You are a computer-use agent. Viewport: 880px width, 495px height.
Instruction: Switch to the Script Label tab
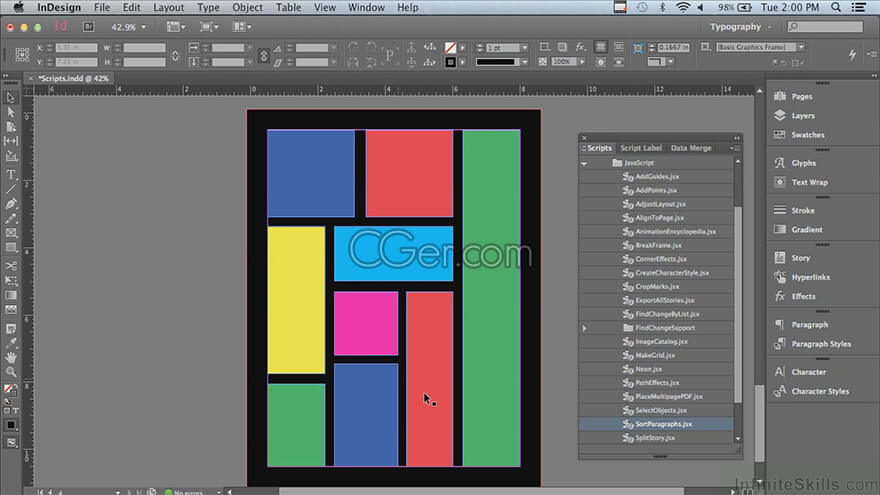(x=641, y=148)
